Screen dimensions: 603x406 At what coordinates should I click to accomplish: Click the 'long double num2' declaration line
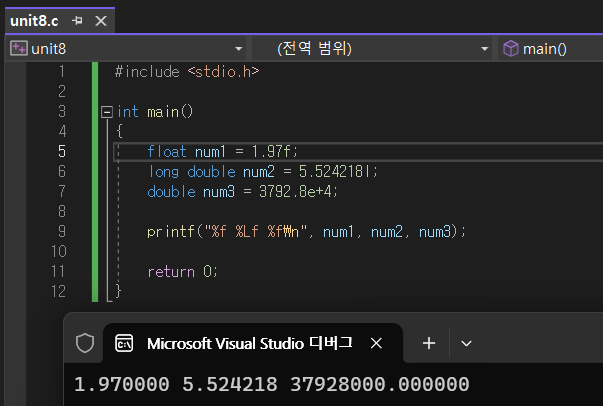(x=263, y=171)
